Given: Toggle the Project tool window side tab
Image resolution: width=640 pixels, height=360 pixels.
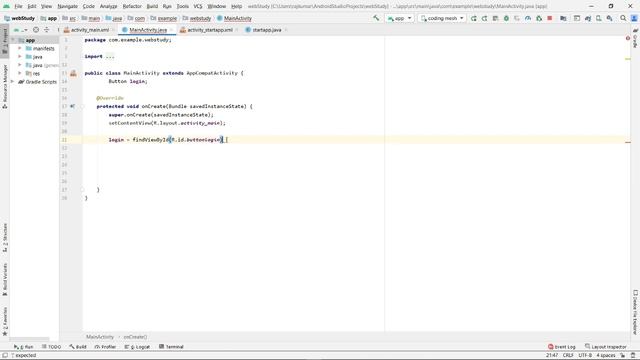Looking at the screenshot, I should point(5,41).
